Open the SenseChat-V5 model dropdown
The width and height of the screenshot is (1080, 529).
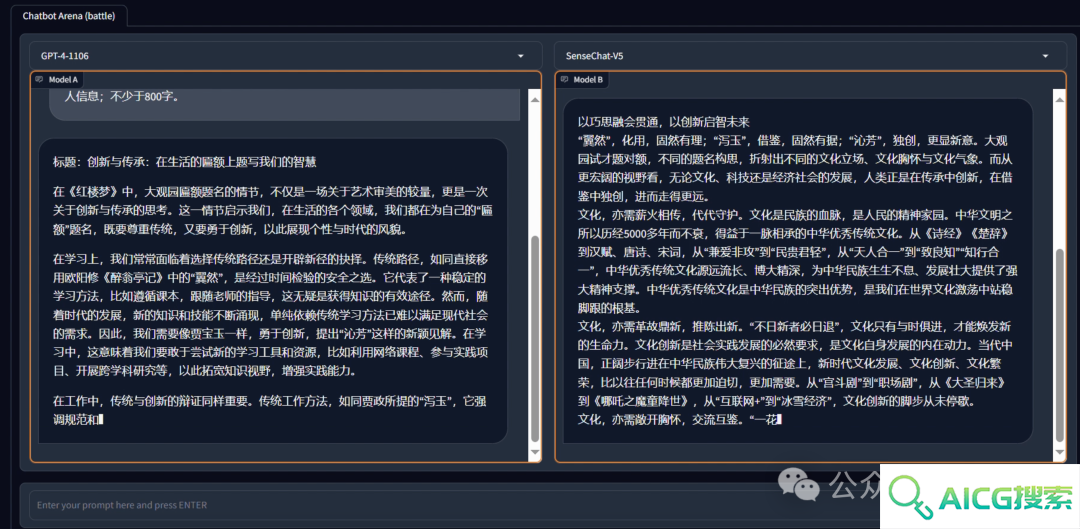(810, 56)
